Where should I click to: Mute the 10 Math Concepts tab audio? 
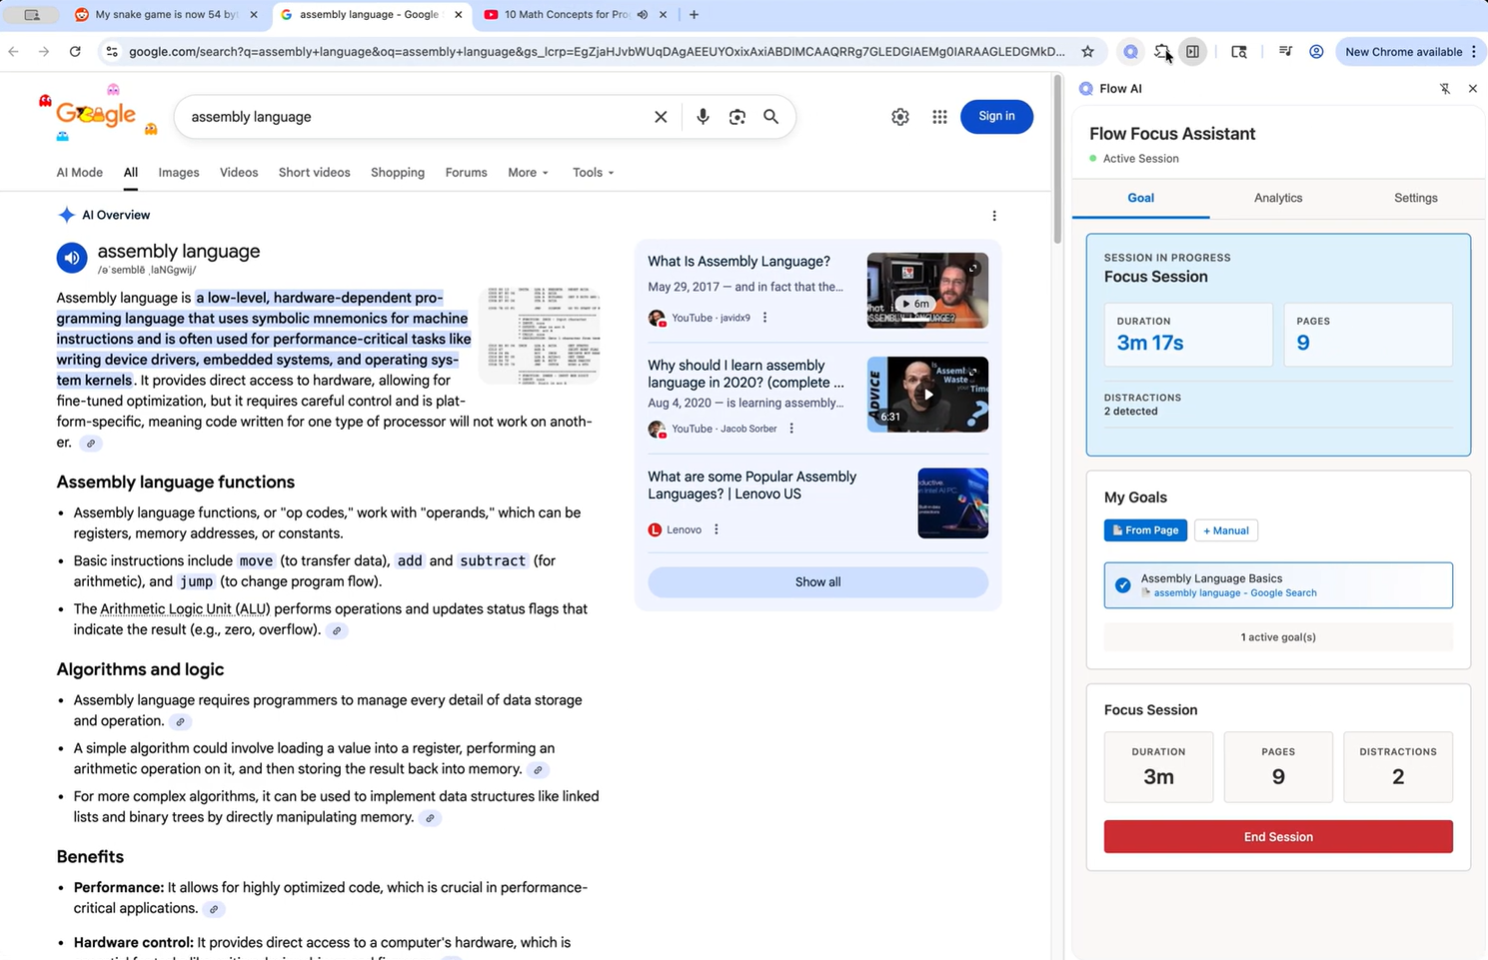642,15
